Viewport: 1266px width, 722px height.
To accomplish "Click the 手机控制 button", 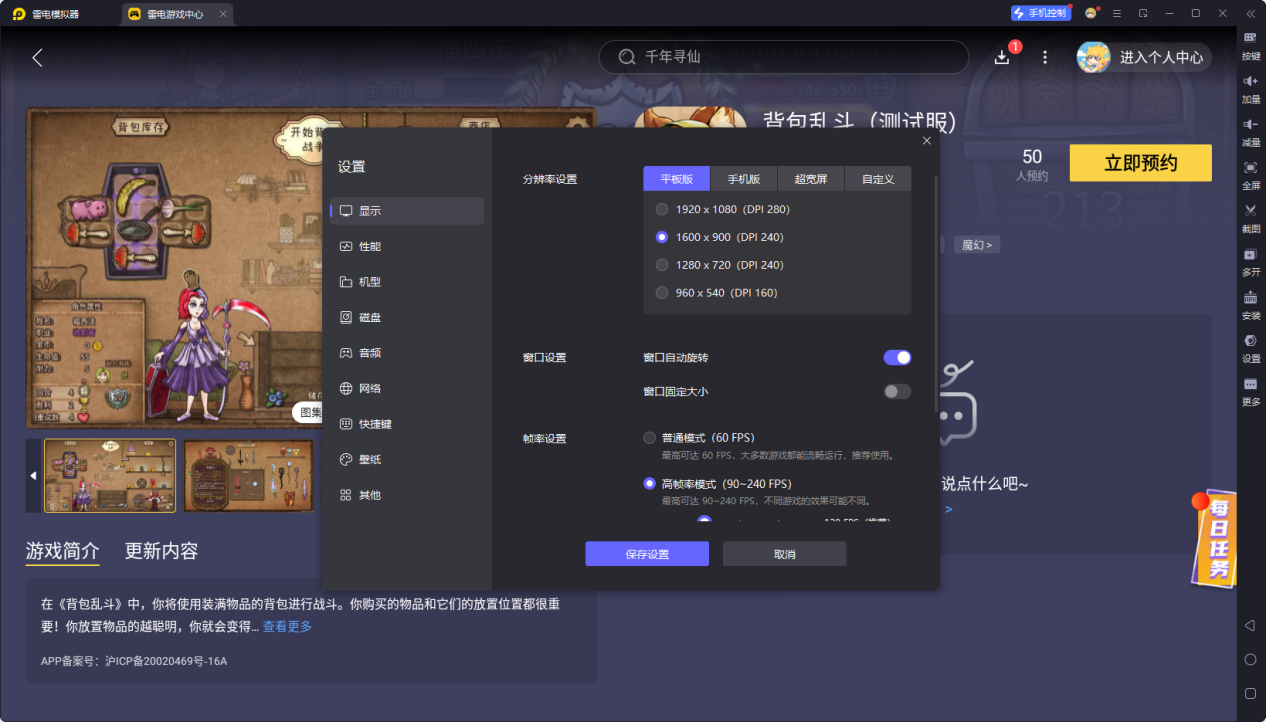I will tap(1041, 13).
